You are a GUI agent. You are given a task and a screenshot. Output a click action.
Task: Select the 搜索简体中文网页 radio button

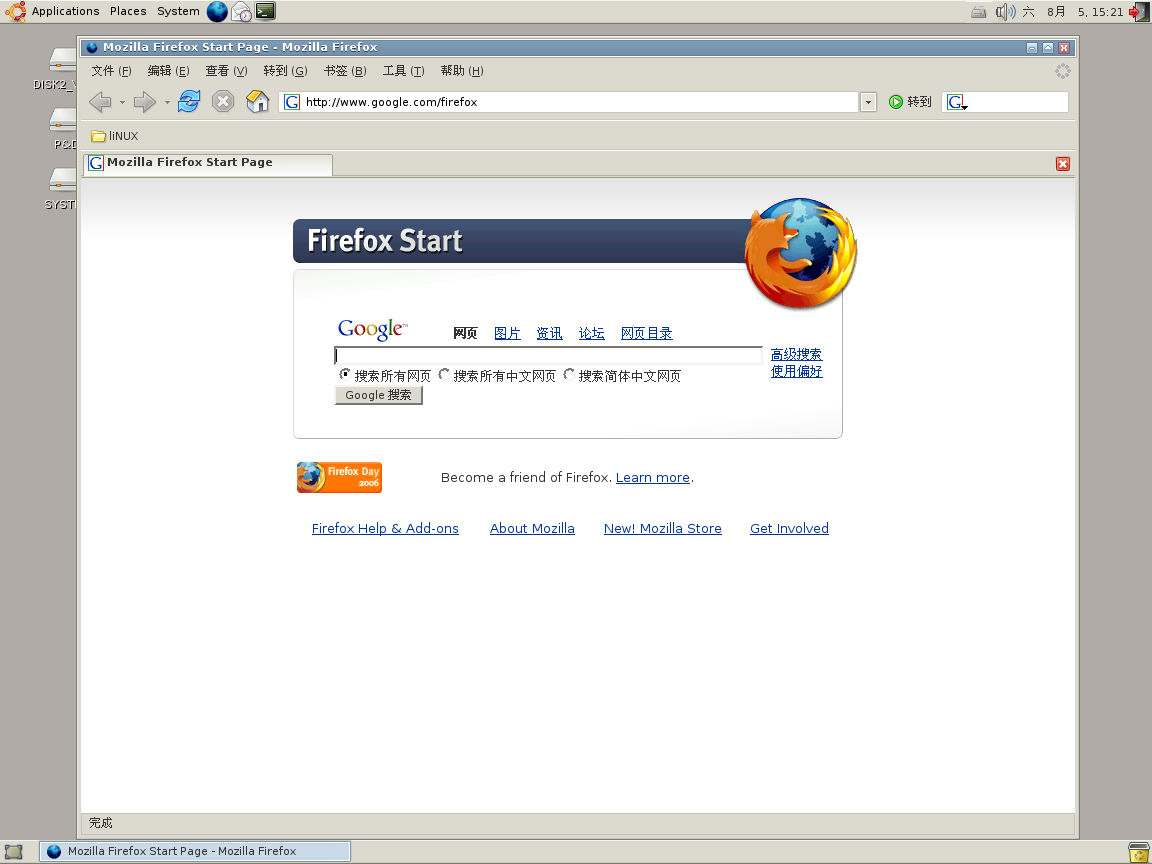click(x=569, y=375)
